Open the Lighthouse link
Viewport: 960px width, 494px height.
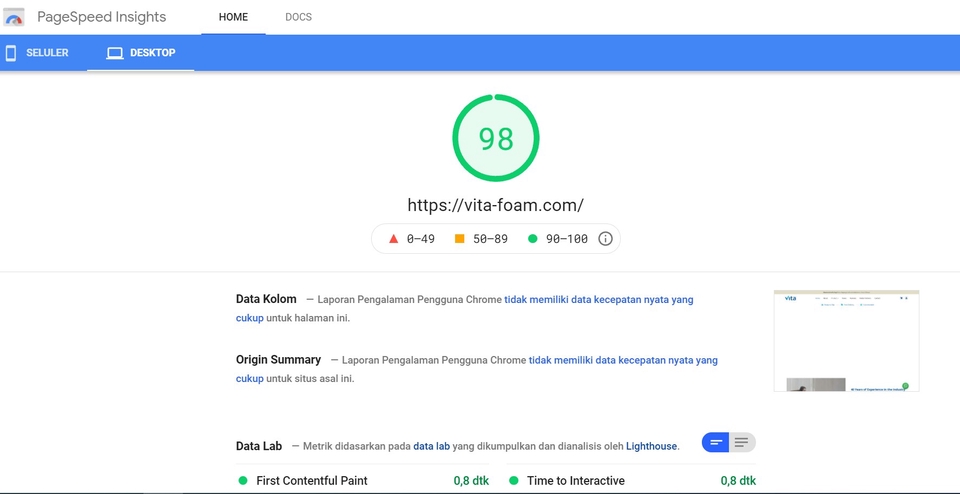651,446
